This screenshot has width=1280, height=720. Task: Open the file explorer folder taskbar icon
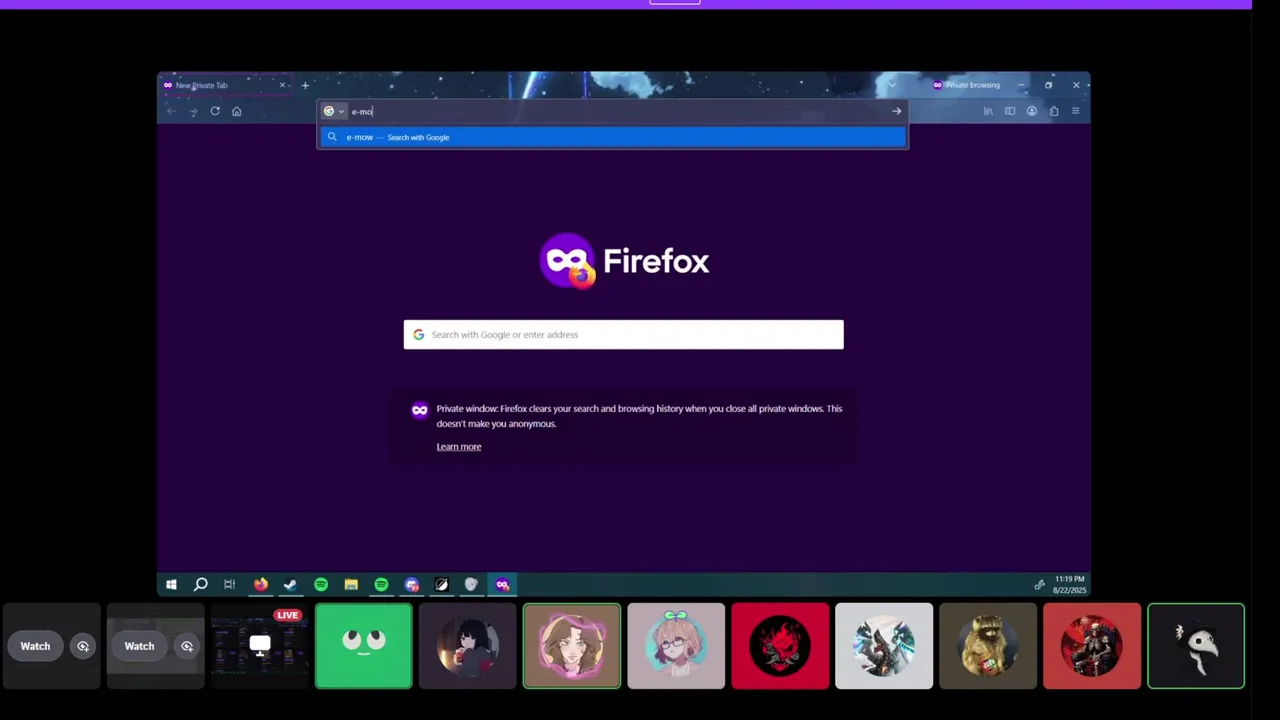351,585
